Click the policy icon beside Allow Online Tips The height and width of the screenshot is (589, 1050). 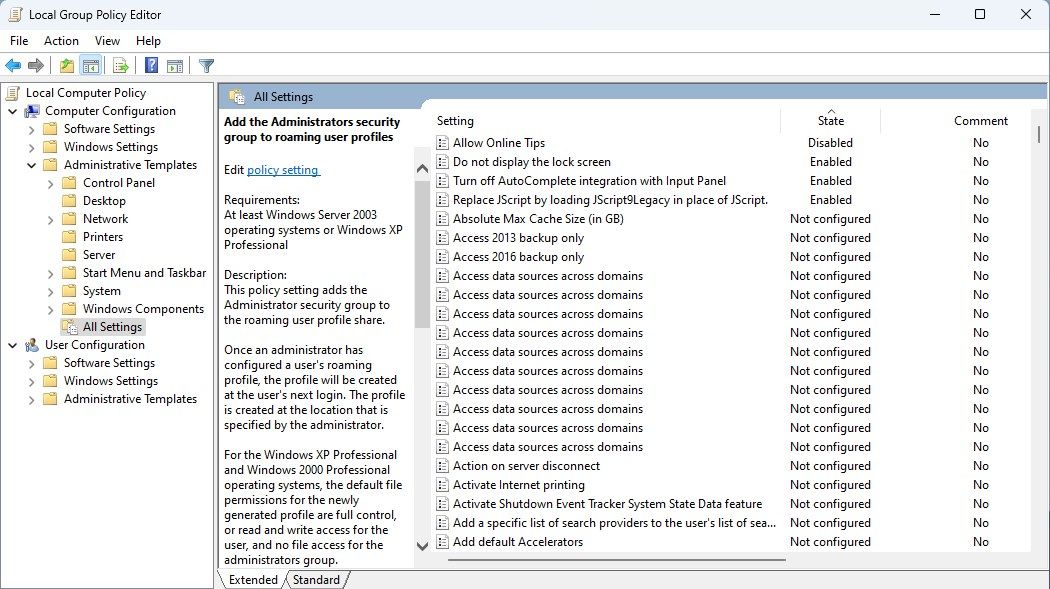point(442,143)
